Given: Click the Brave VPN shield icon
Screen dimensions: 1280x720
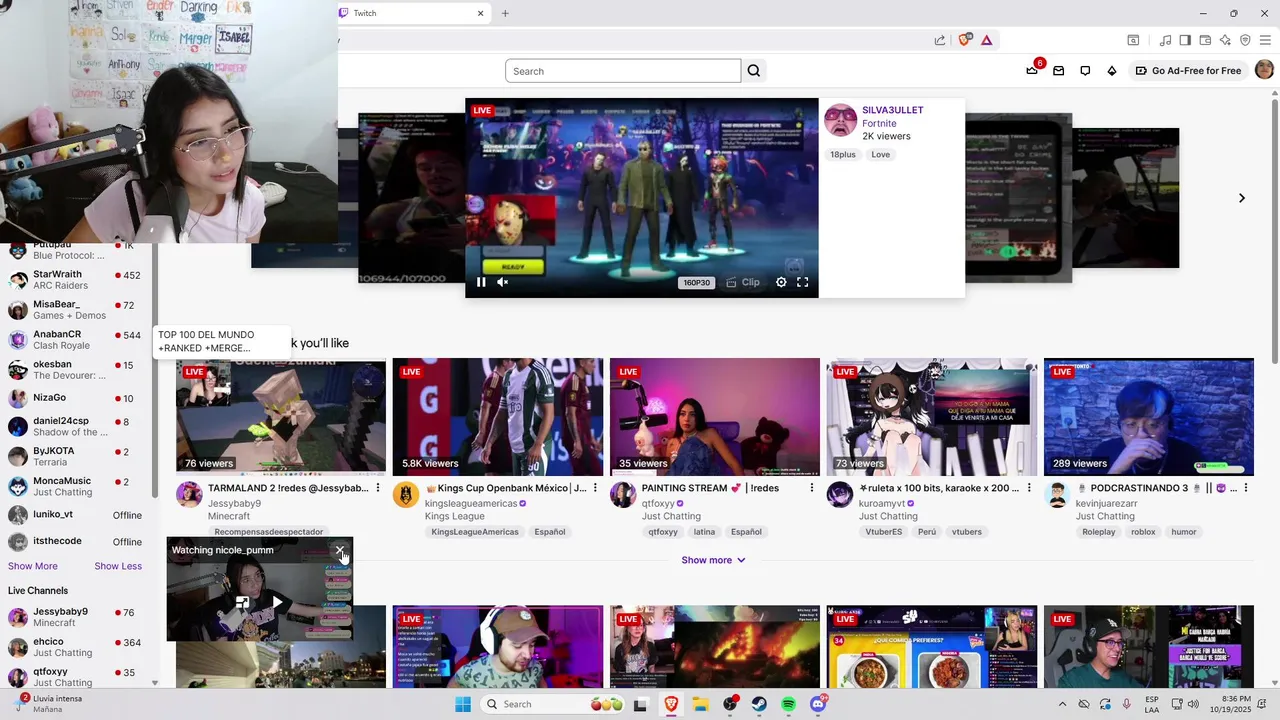Looking at the screenshot, I should (x=1245, y=40).
